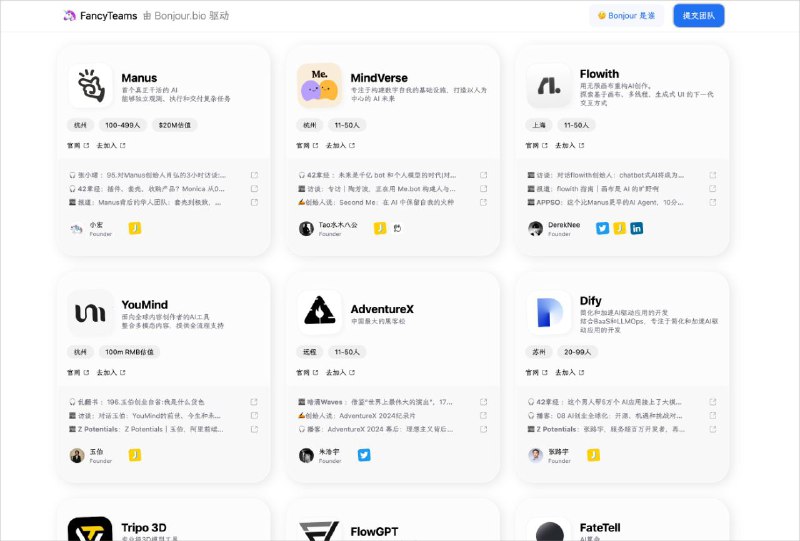The image size is (800, 541).
Task: Open DerekNee's Twitter icon
Action: [603, 228]
